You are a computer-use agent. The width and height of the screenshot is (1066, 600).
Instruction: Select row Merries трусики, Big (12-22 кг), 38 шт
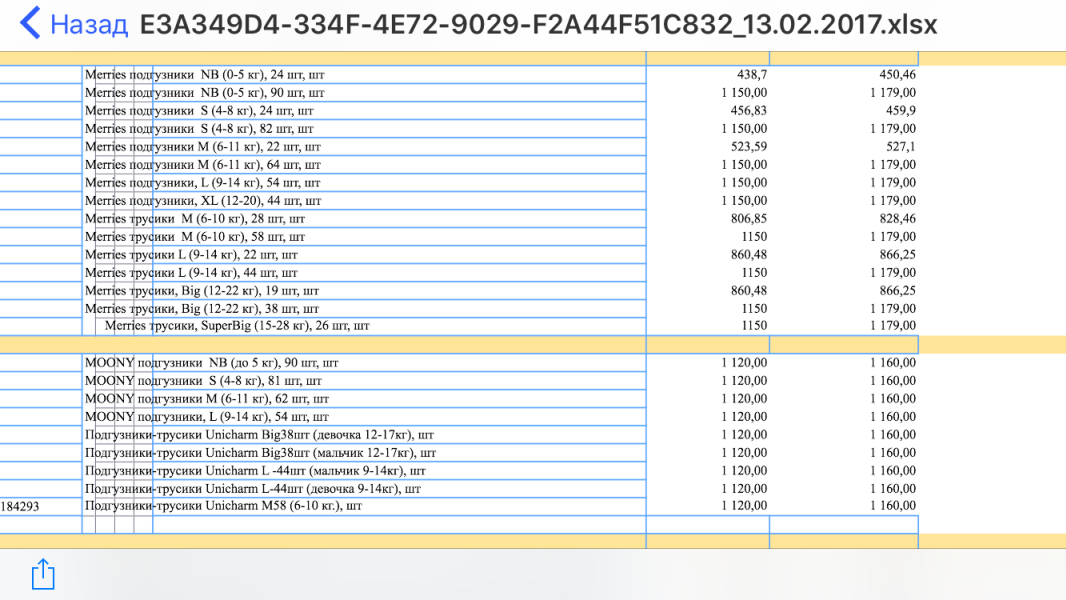[x=202, y=309]
